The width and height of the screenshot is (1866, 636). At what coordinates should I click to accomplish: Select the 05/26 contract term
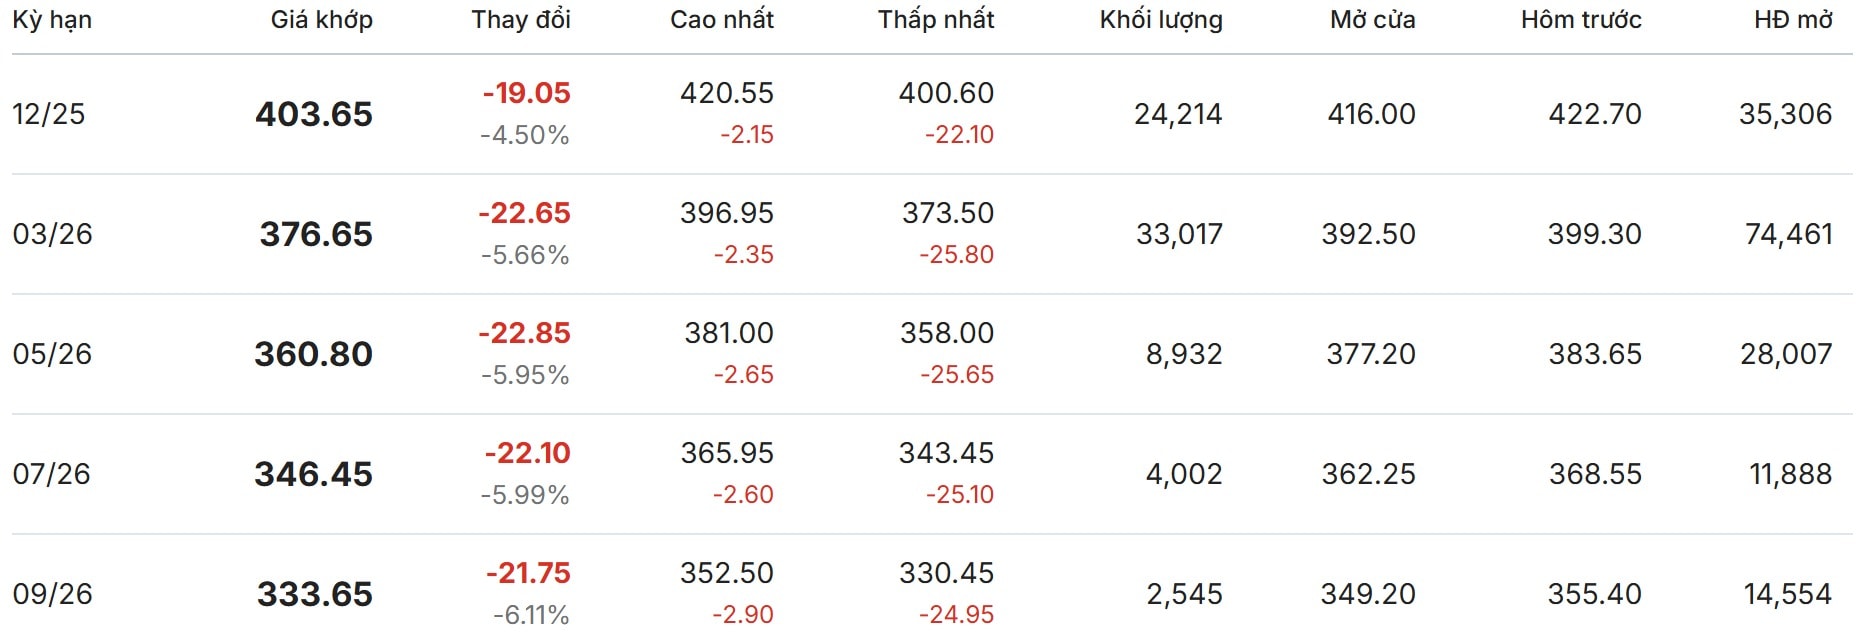52,354
